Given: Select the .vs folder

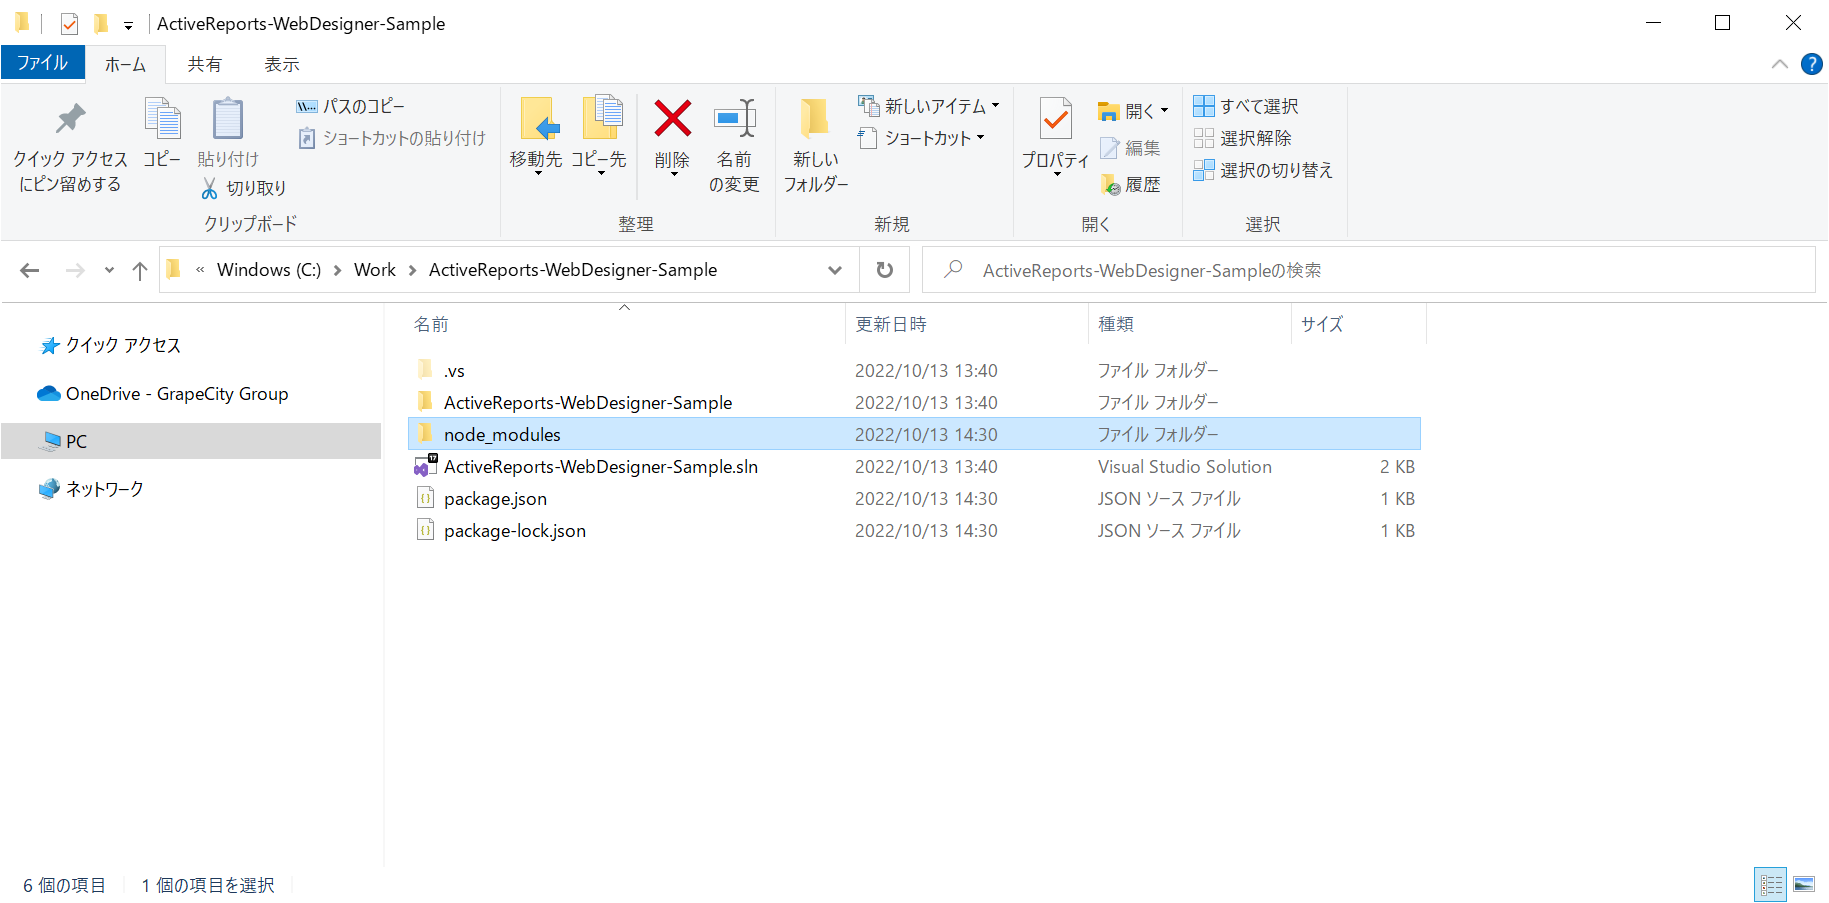Looking at the screenshot, I should click(x=914, y=371).
